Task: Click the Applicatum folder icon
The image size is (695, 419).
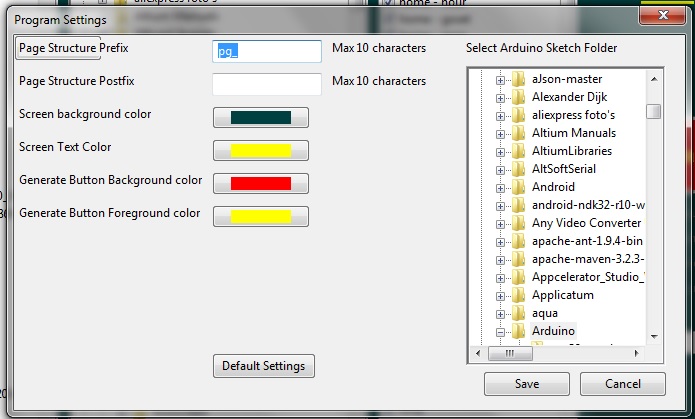Action: click(x=518, y=295)
